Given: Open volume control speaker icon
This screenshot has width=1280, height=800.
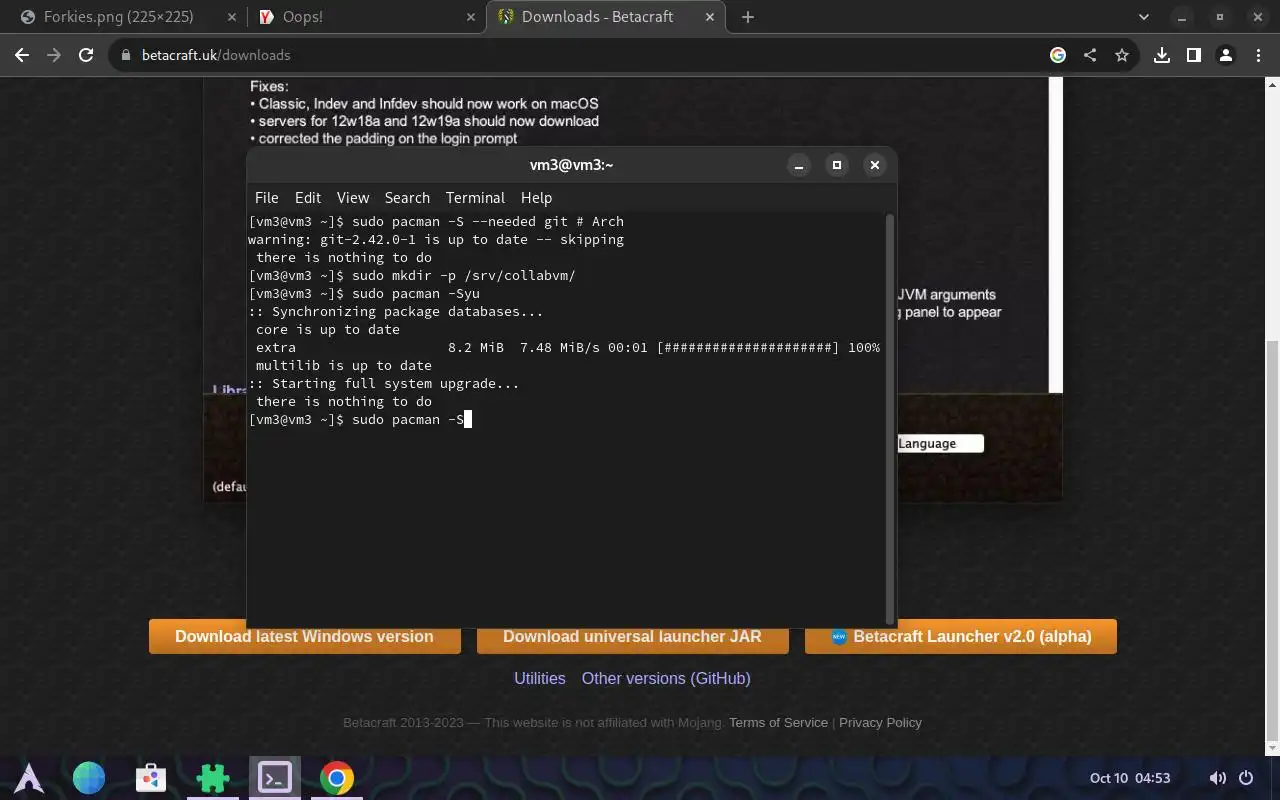Looking at the screenshot, I should coord(1217,777).
